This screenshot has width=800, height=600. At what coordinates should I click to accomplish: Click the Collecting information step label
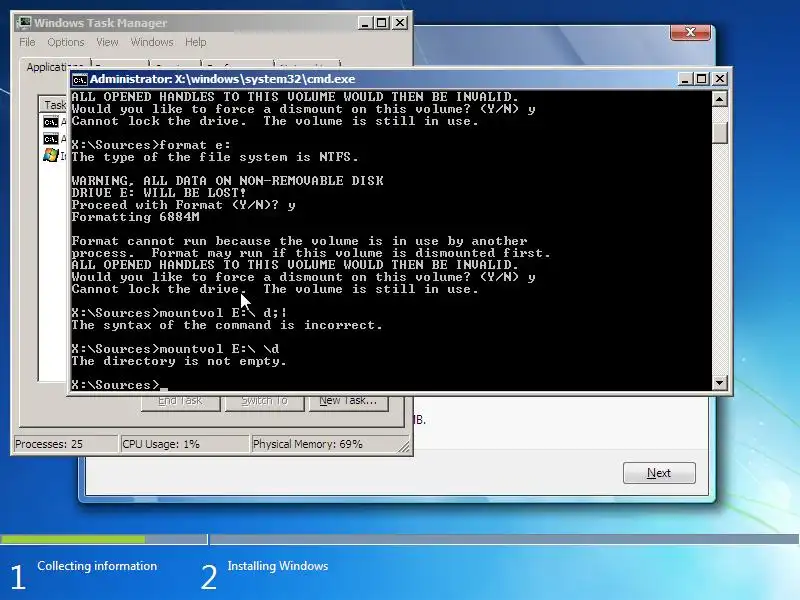pos(97,566)
